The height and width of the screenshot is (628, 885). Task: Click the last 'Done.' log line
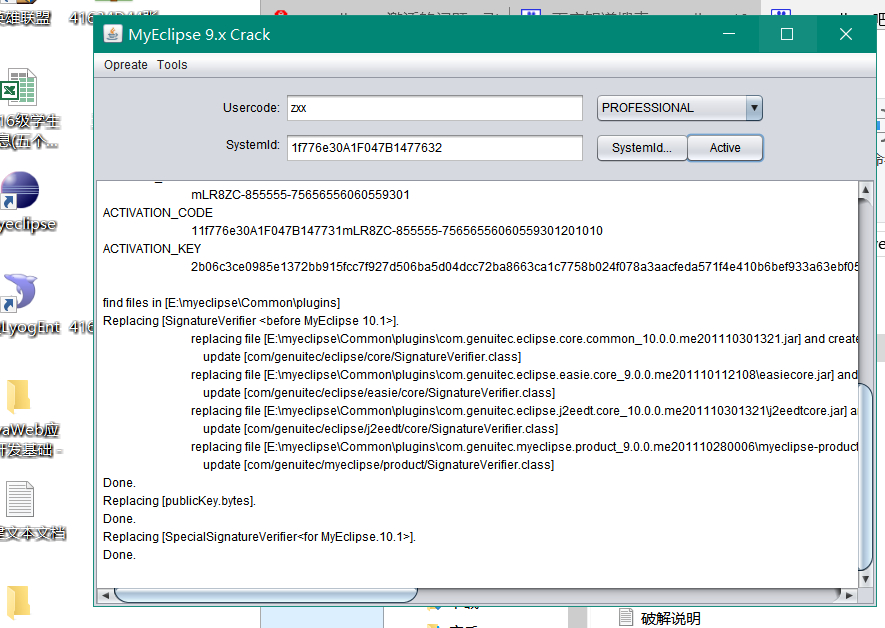119,555
